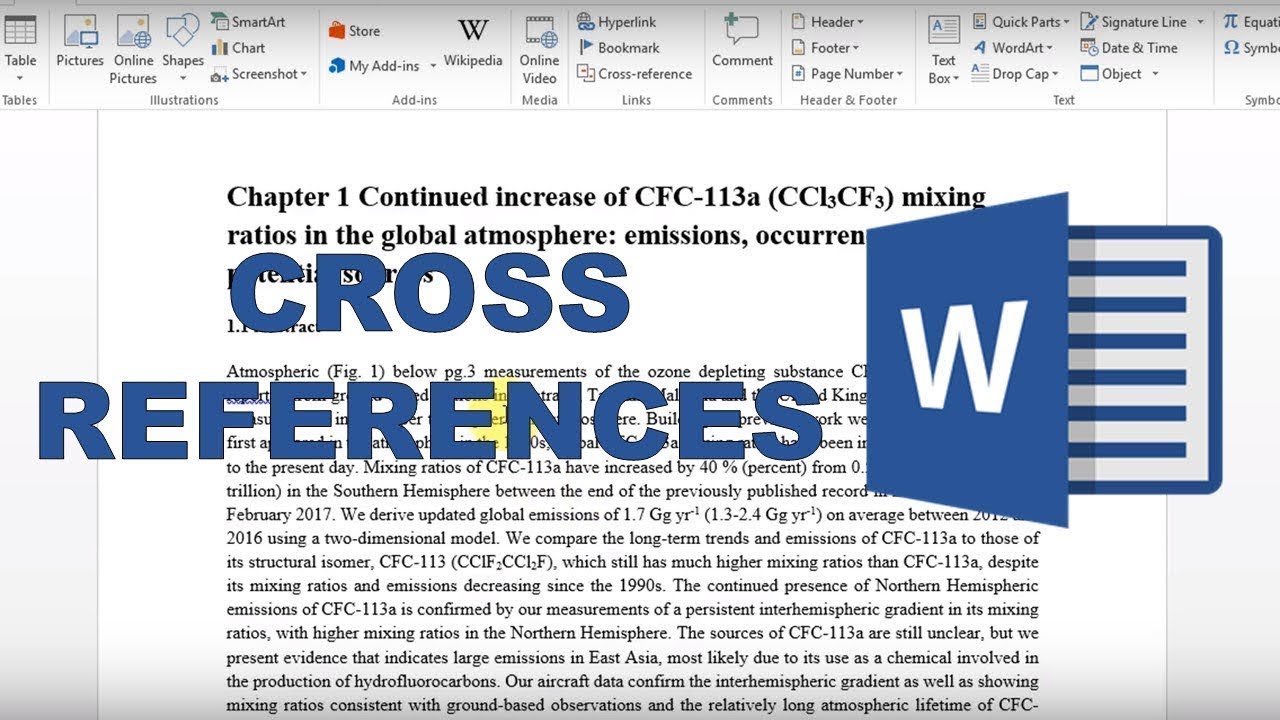Add a new Comment
The height and width of the screenshot is (720, 1280).
pos(742,42)
